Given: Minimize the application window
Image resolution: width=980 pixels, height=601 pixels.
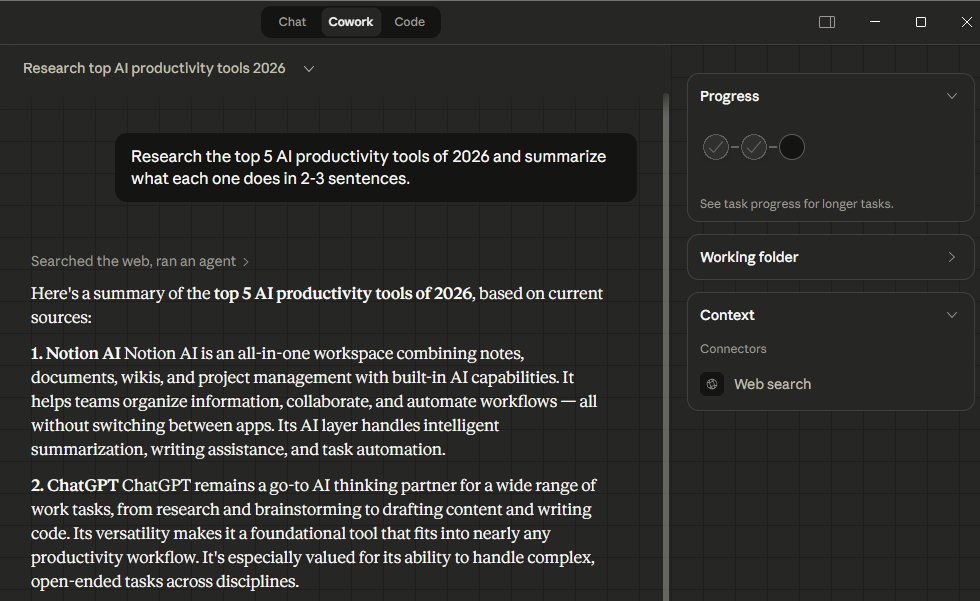Looking at the screenshot, I should (x=875, y=22).
